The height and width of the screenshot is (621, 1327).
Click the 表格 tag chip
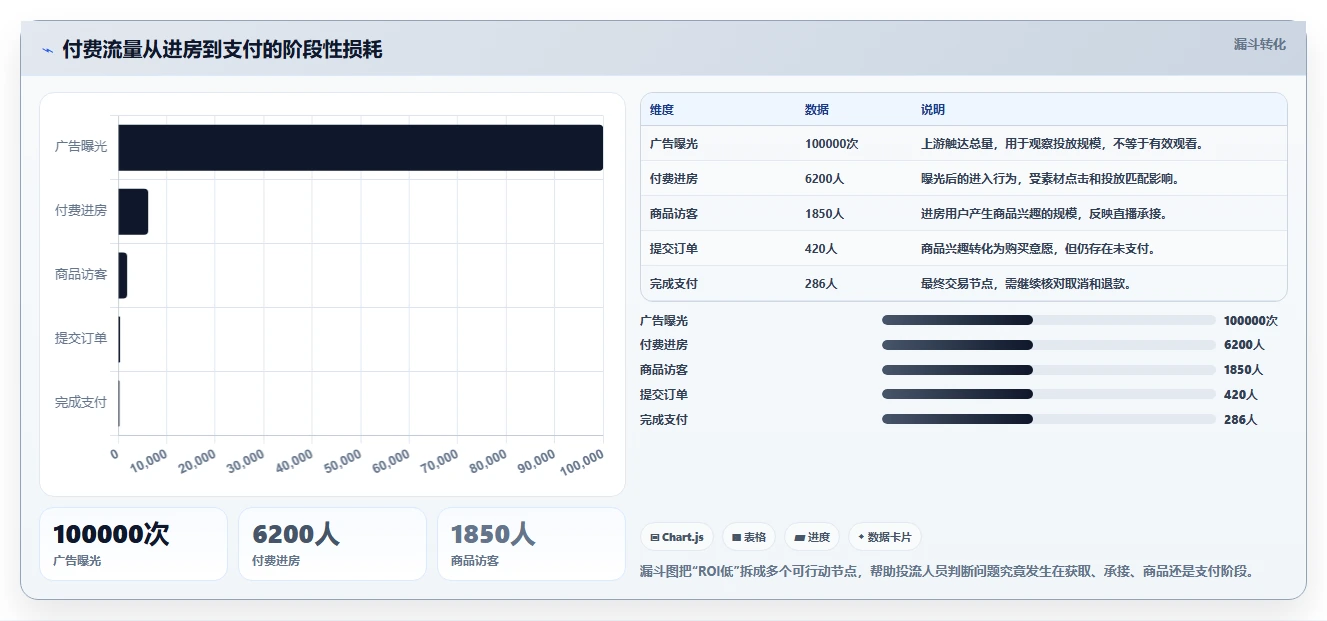pos(749,537)
